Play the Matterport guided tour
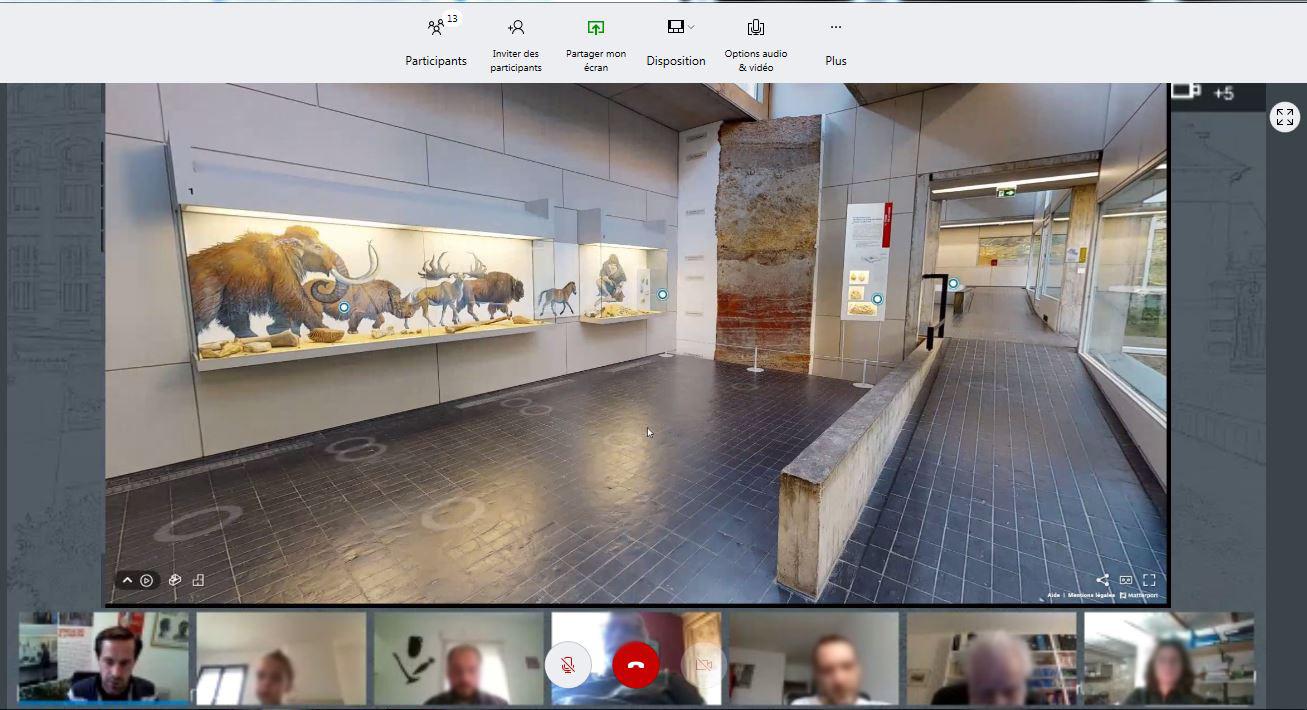The height and width of the screenshot is (710, 1307). click(147, 580)
